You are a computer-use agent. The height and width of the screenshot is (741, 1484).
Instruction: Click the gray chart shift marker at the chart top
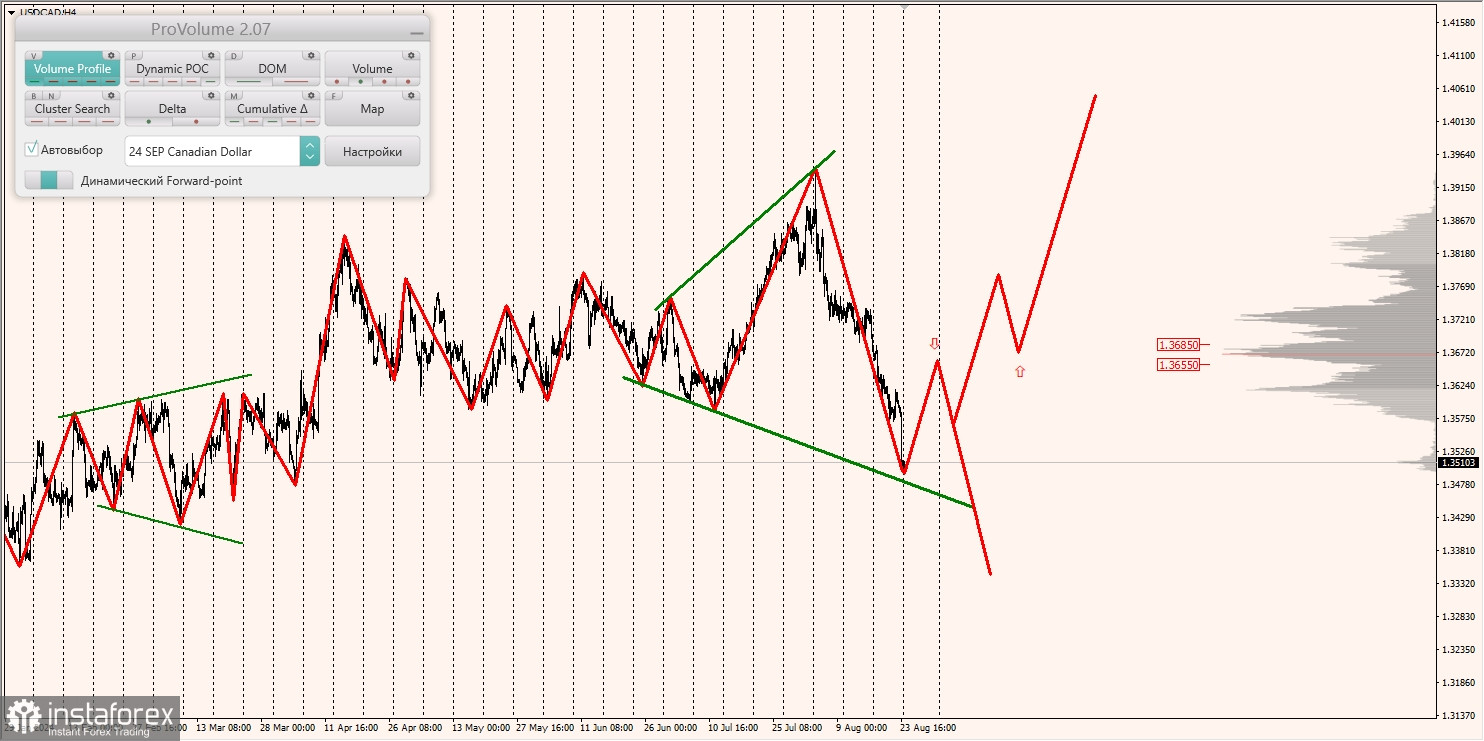905,7
